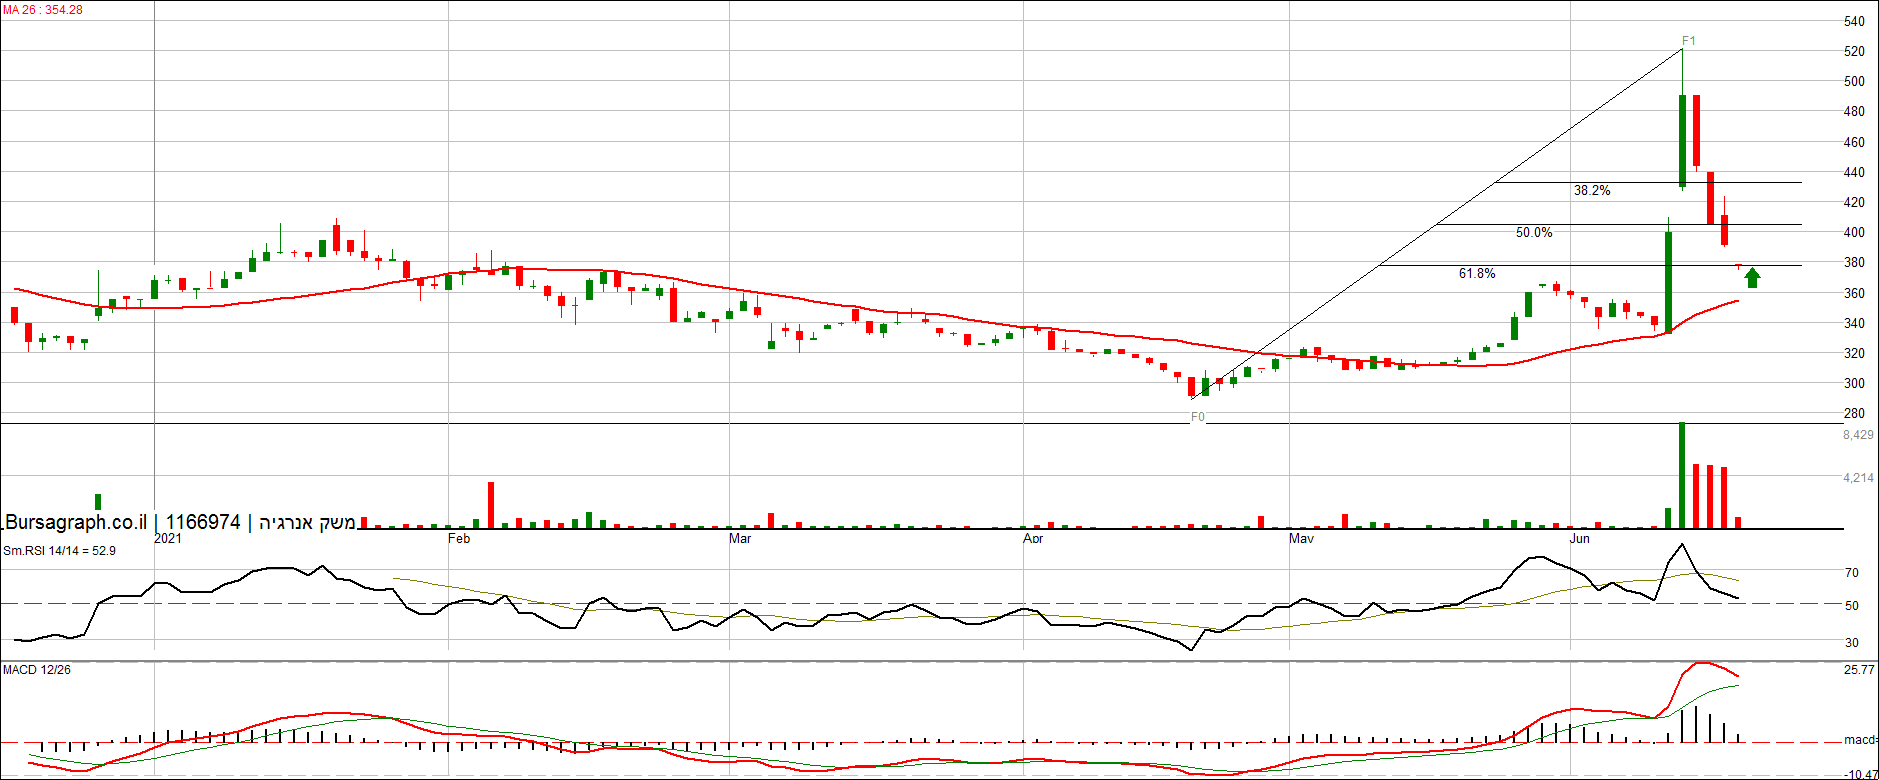The width and height of the screenshot is (1879, 780).
Task: Jump to the May month marker
Action: [x=1301, y=539]
